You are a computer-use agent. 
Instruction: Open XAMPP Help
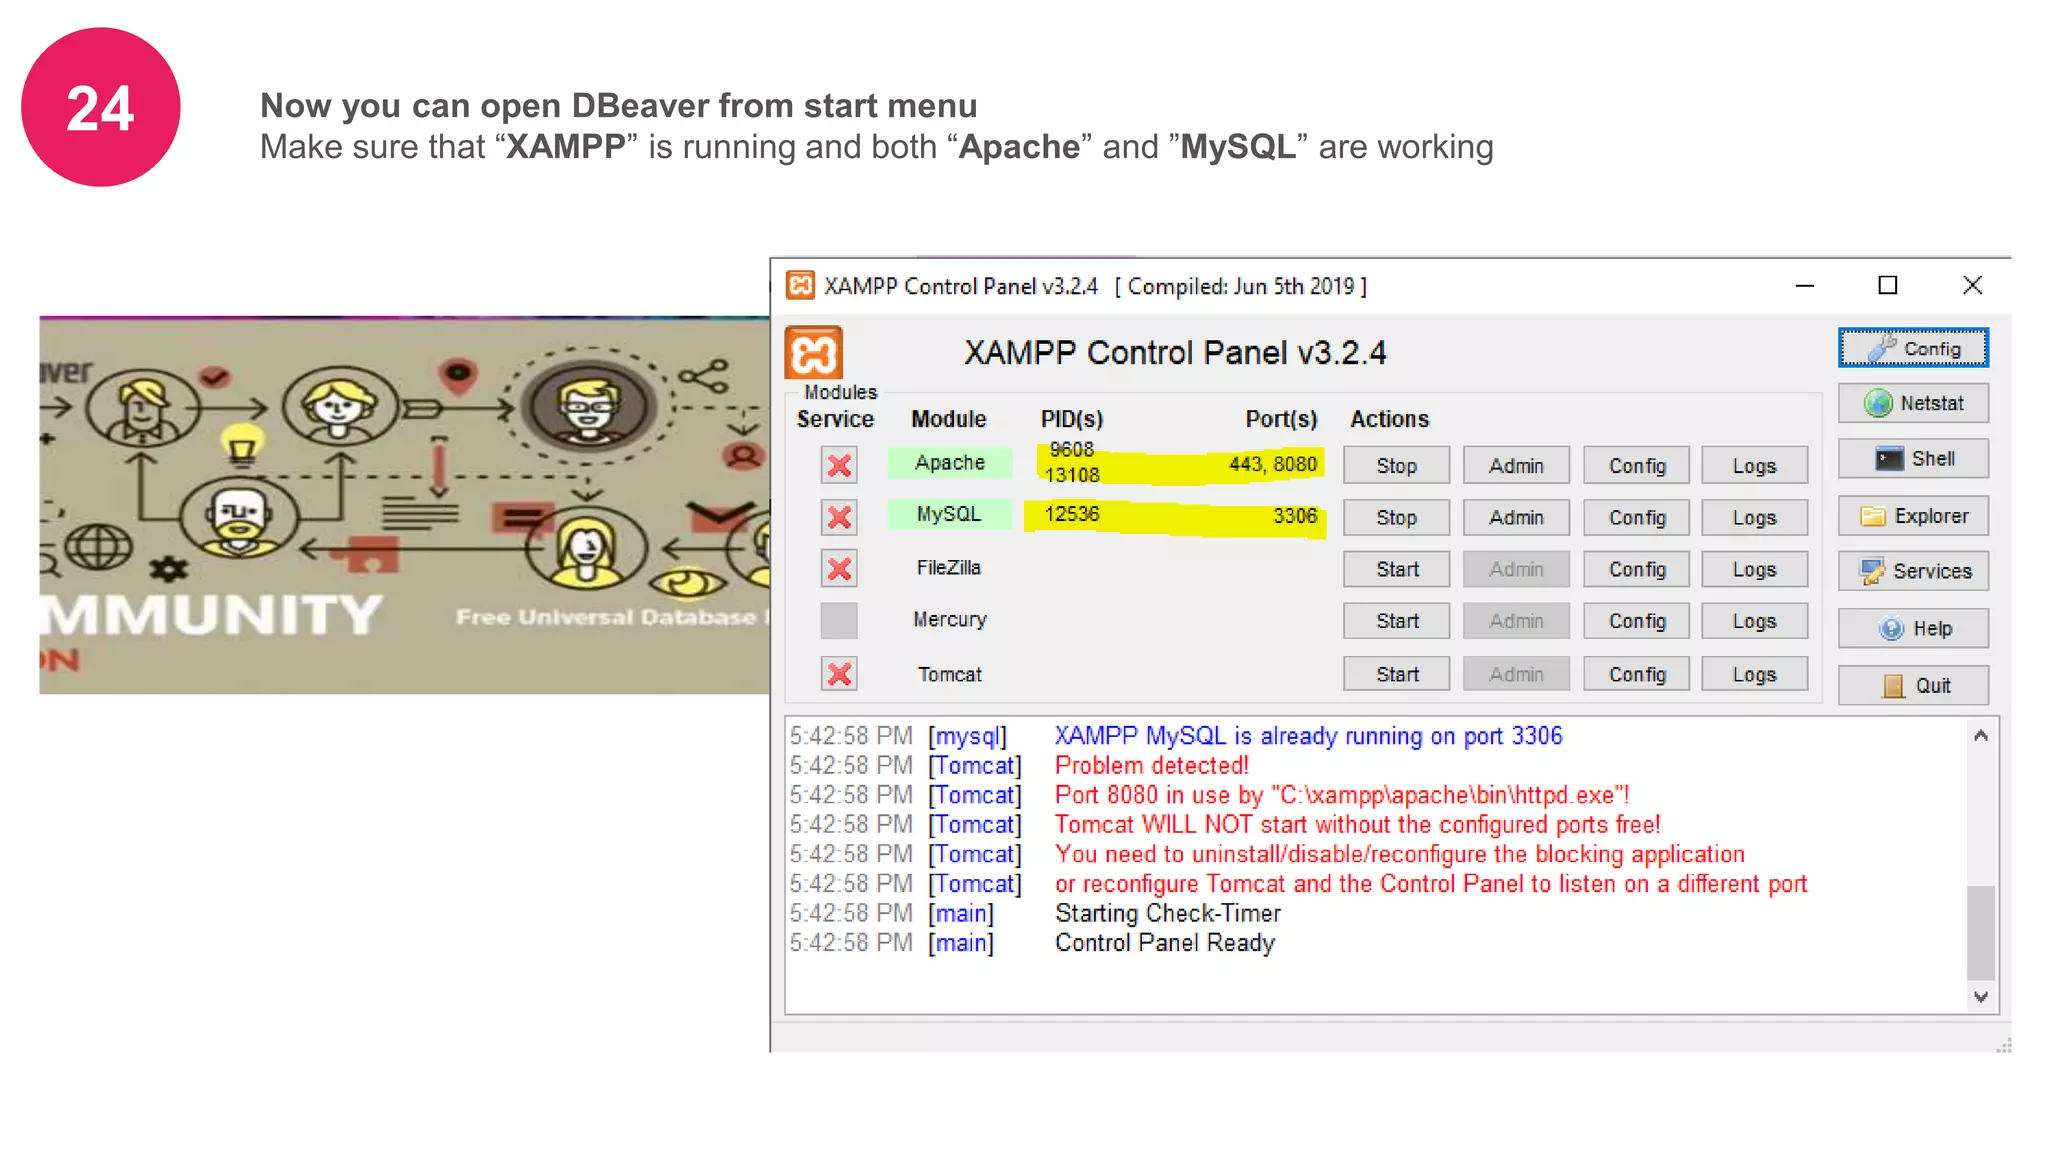point(1912,629)
